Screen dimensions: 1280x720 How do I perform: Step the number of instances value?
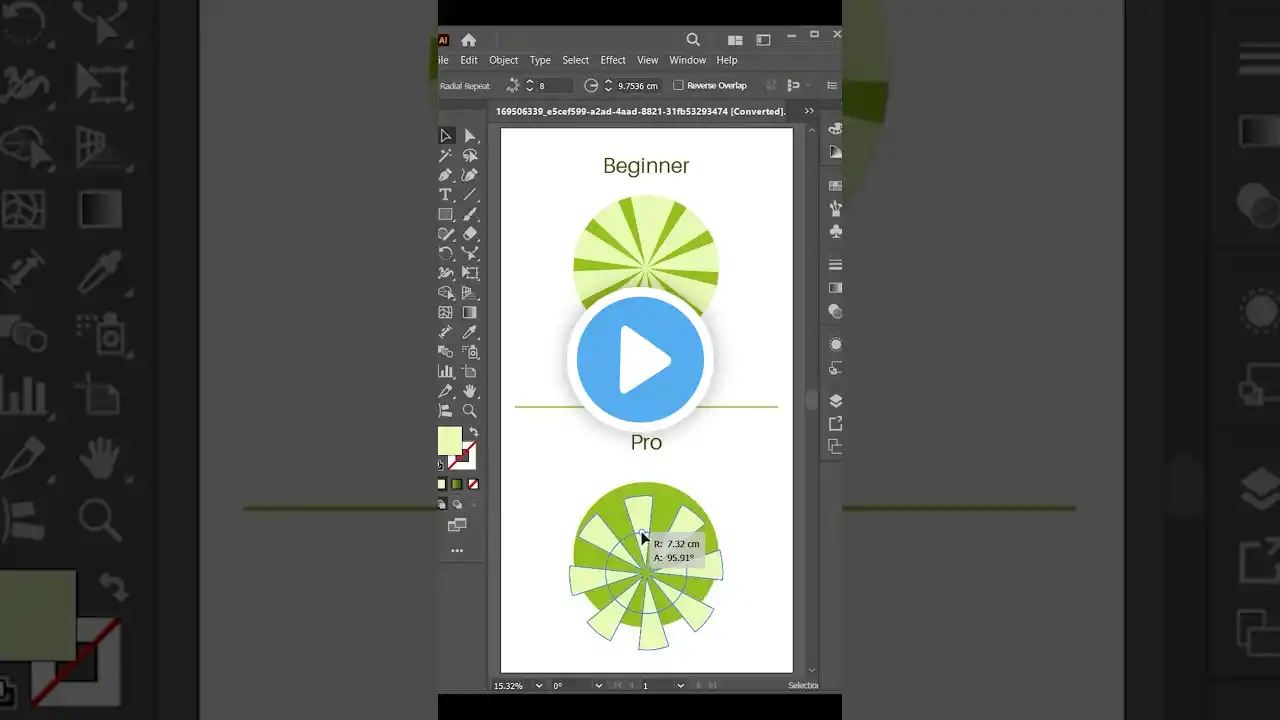point(530,86)
